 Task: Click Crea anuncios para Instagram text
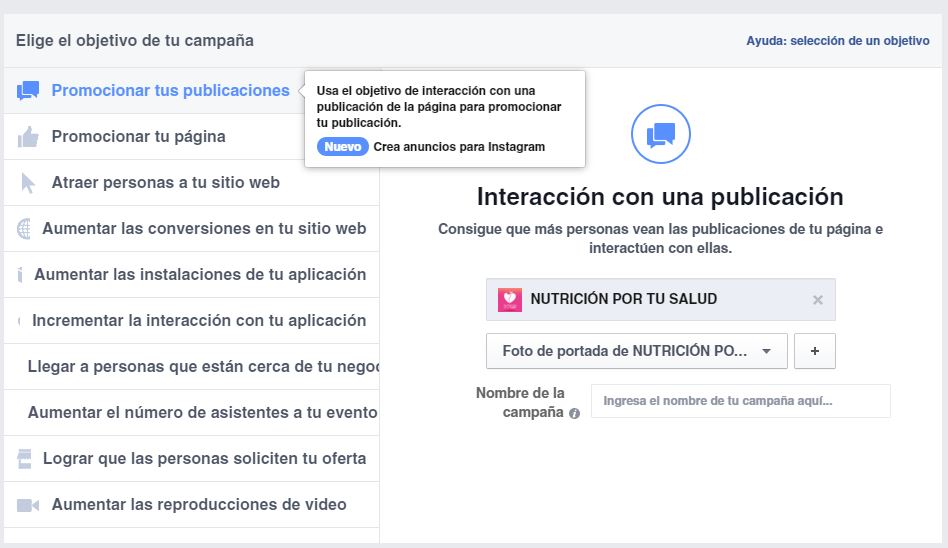459,147
